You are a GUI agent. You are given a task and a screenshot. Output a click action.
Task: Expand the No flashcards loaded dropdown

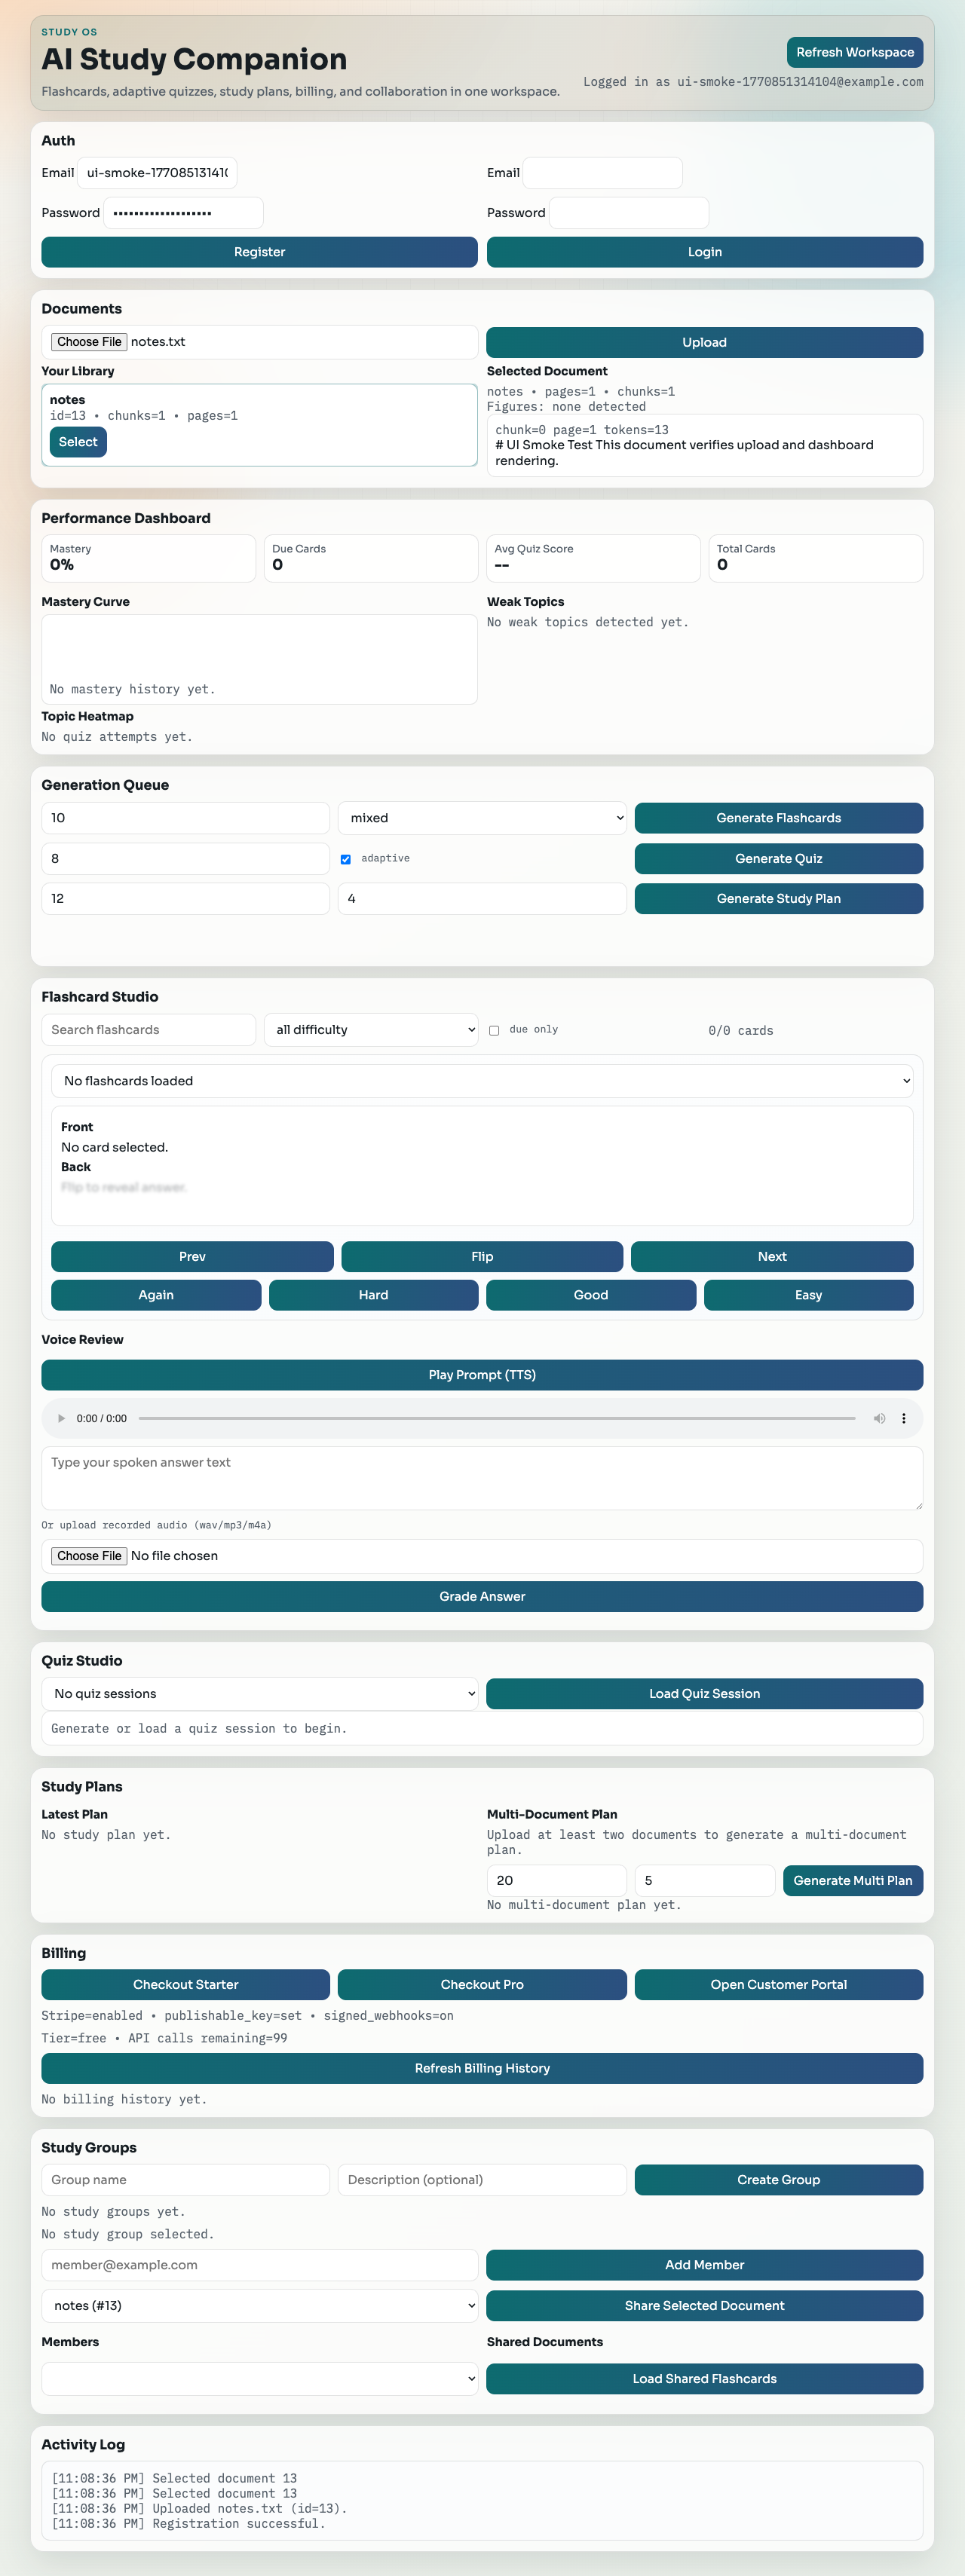pyautogui.click(x=482, y=1081)
